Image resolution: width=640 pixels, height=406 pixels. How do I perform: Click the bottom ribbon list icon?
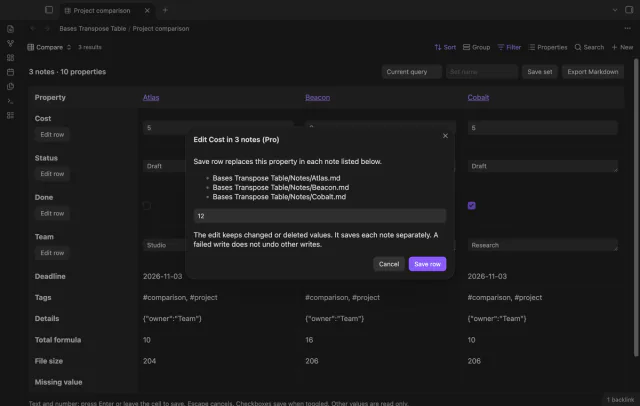11,115
